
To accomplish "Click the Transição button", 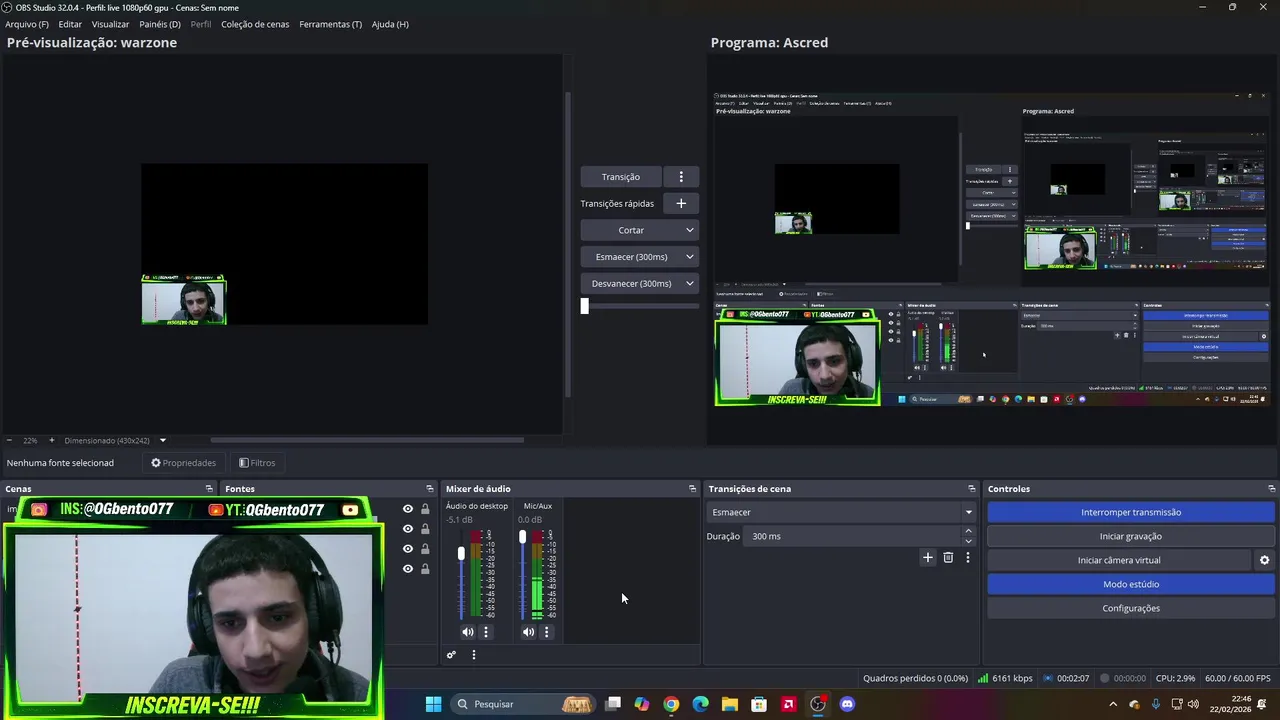I will (621, 177).
